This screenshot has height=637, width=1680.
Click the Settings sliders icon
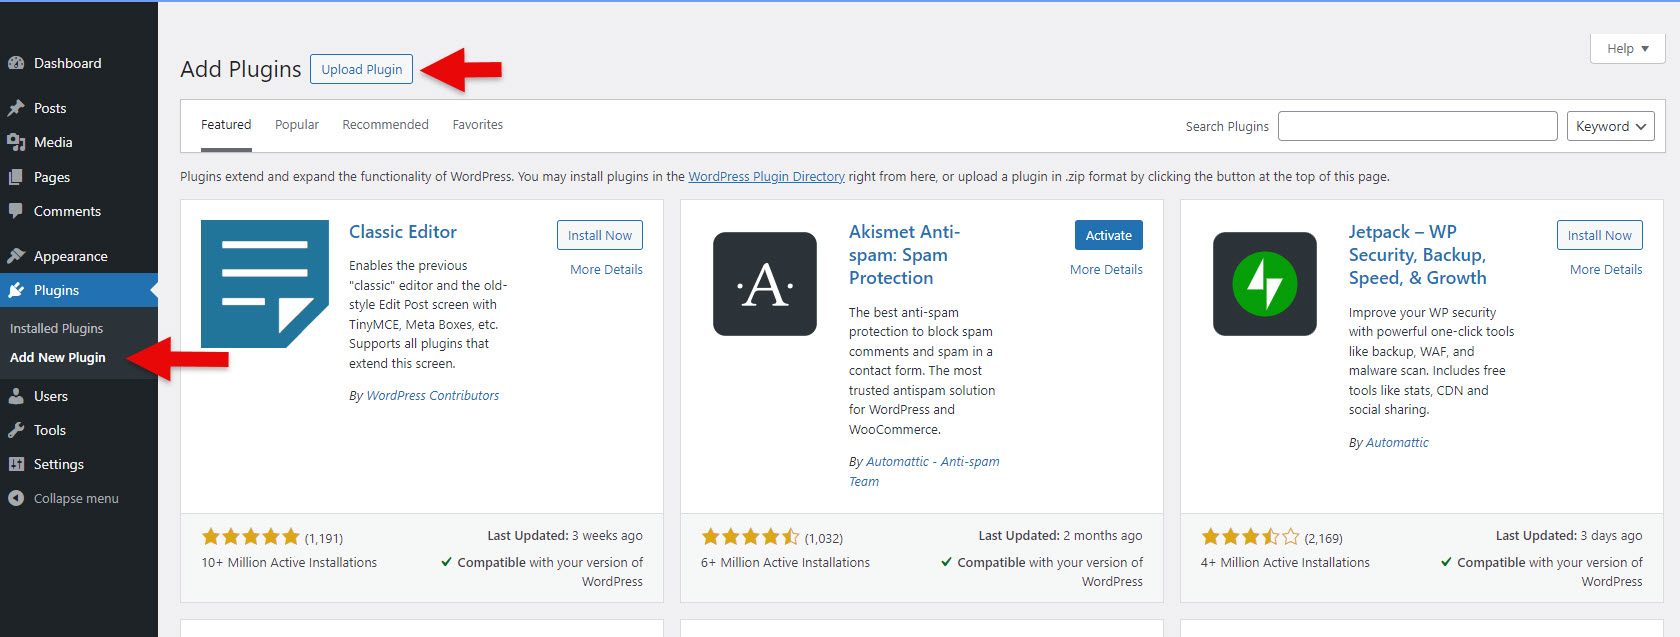[x=16, y=464]
